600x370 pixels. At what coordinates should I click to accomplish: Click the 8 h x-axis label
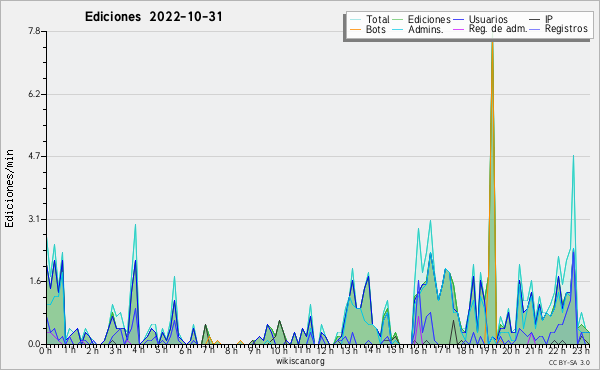click(232, 350)
